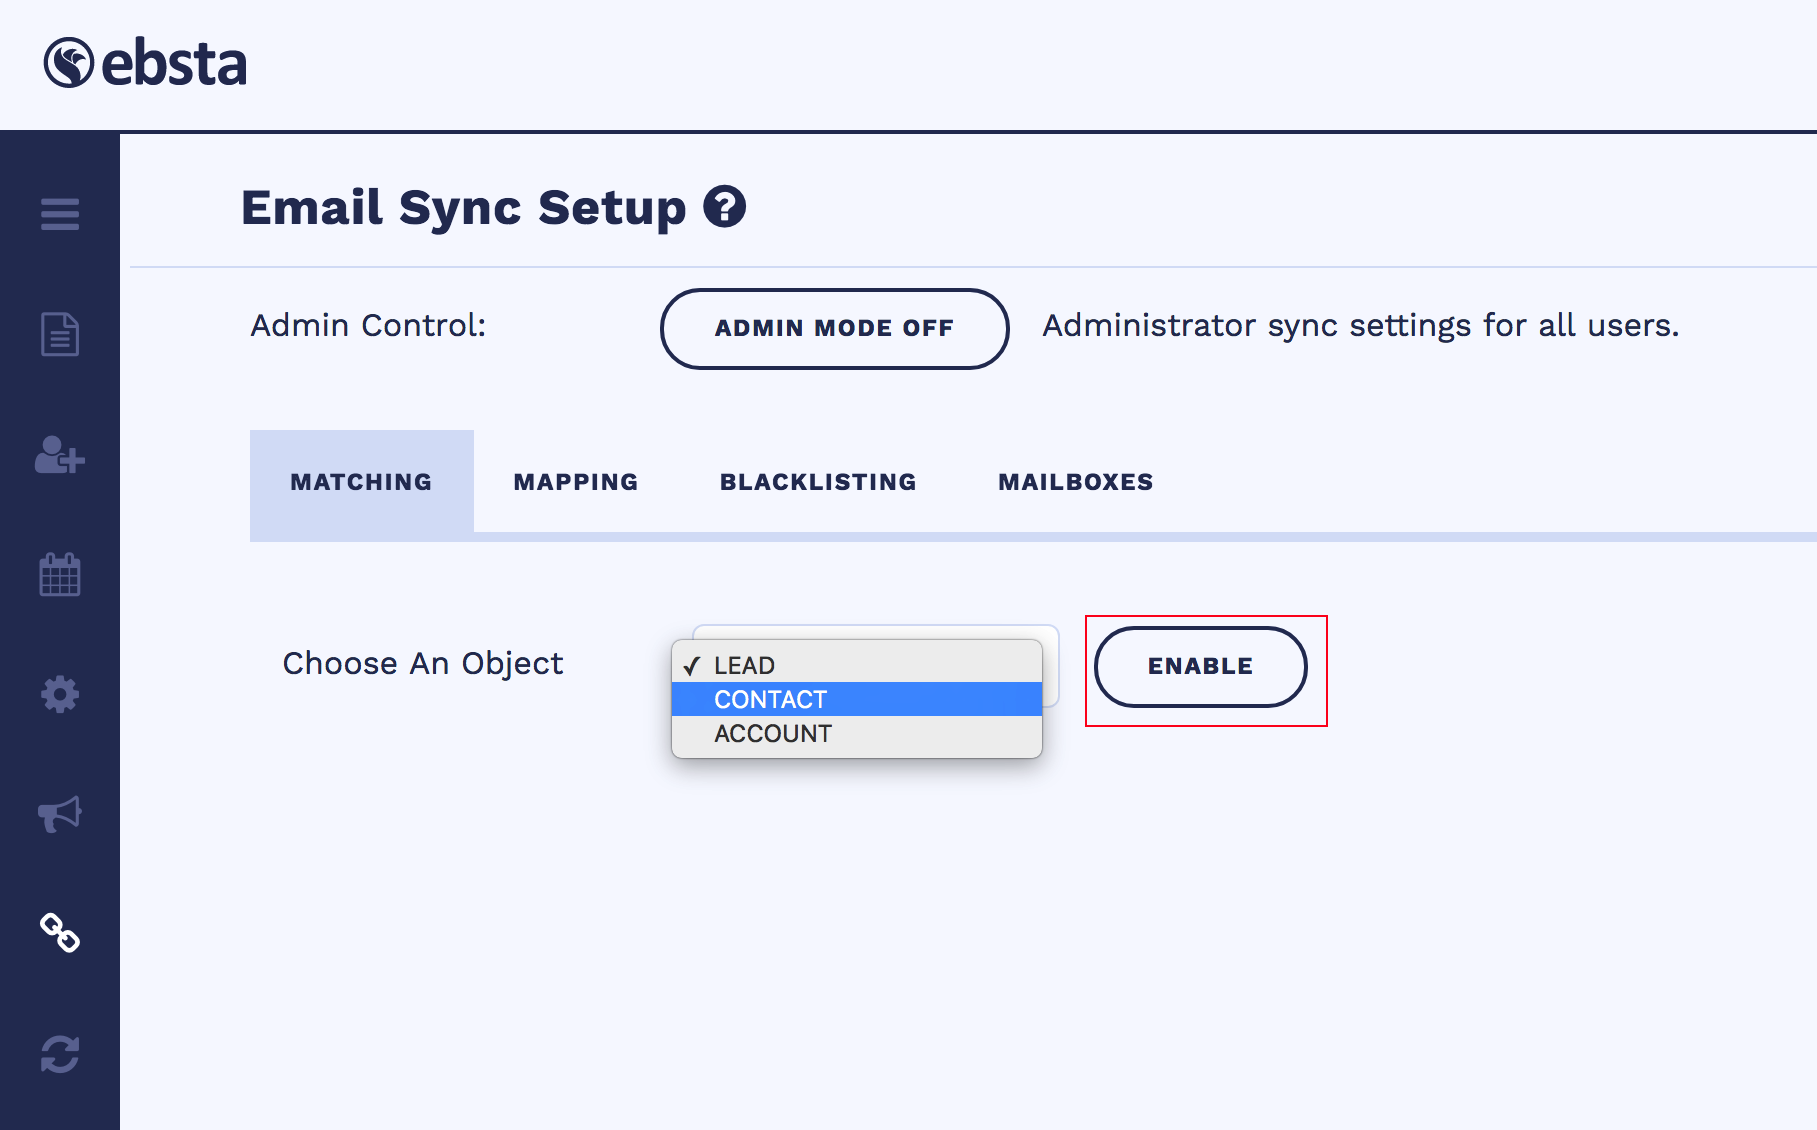Click the sync refresh arrows icon
This screenshot has height=1130, width=1817.
tap(60, 1054)
